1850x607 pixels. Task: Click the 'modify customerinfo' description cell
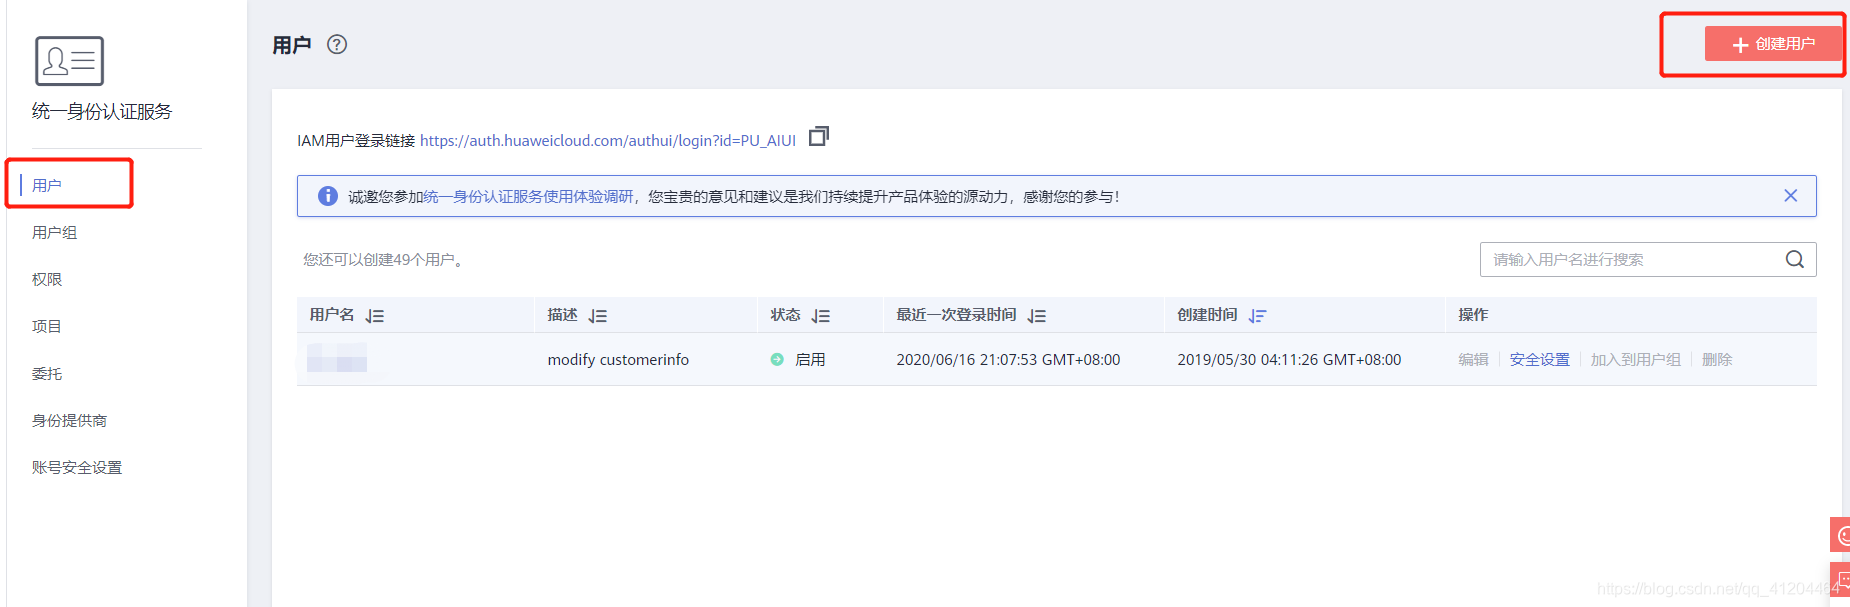618,359
